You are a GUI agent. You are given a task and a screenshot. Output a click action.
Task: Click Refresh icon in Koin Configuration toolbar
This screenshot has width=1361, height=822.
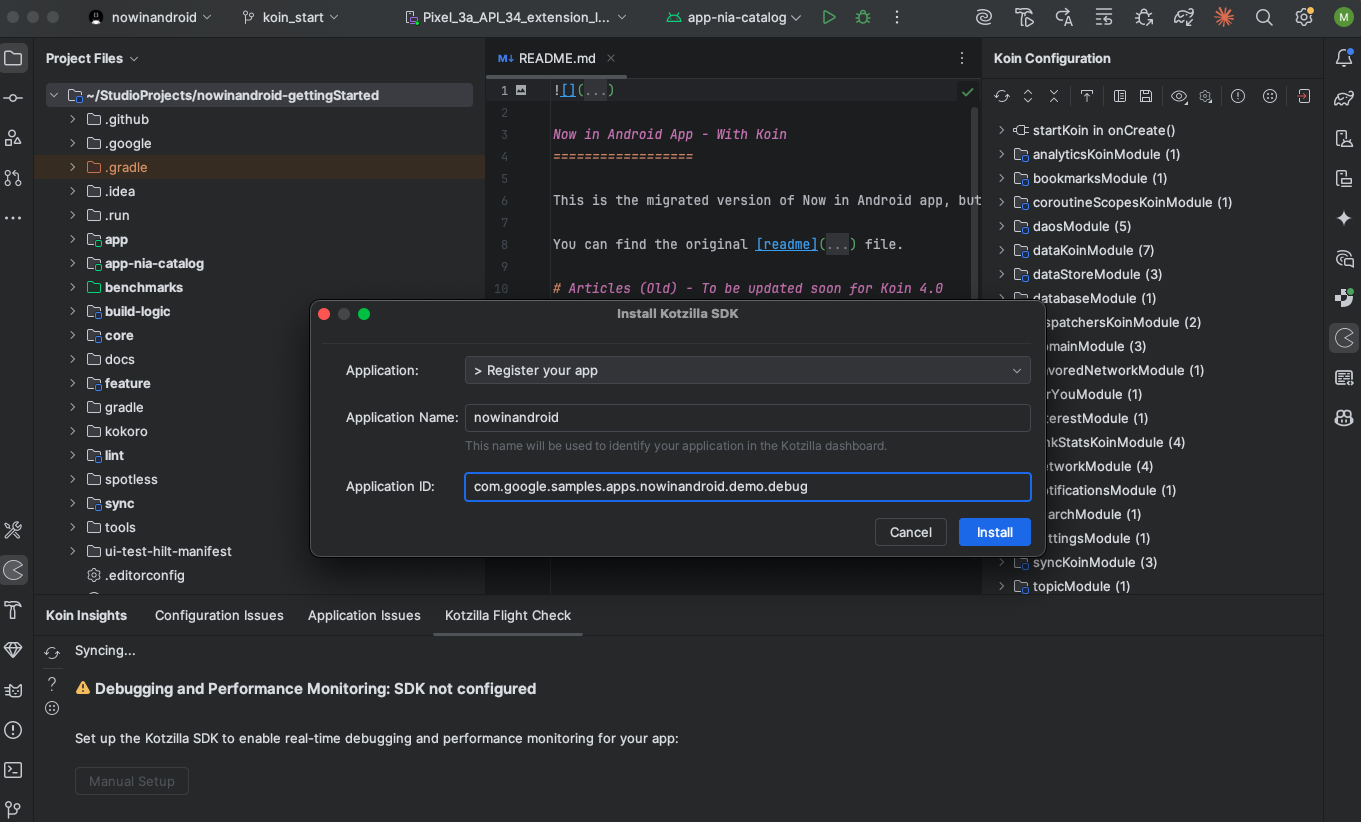(x=1001, y=96)
